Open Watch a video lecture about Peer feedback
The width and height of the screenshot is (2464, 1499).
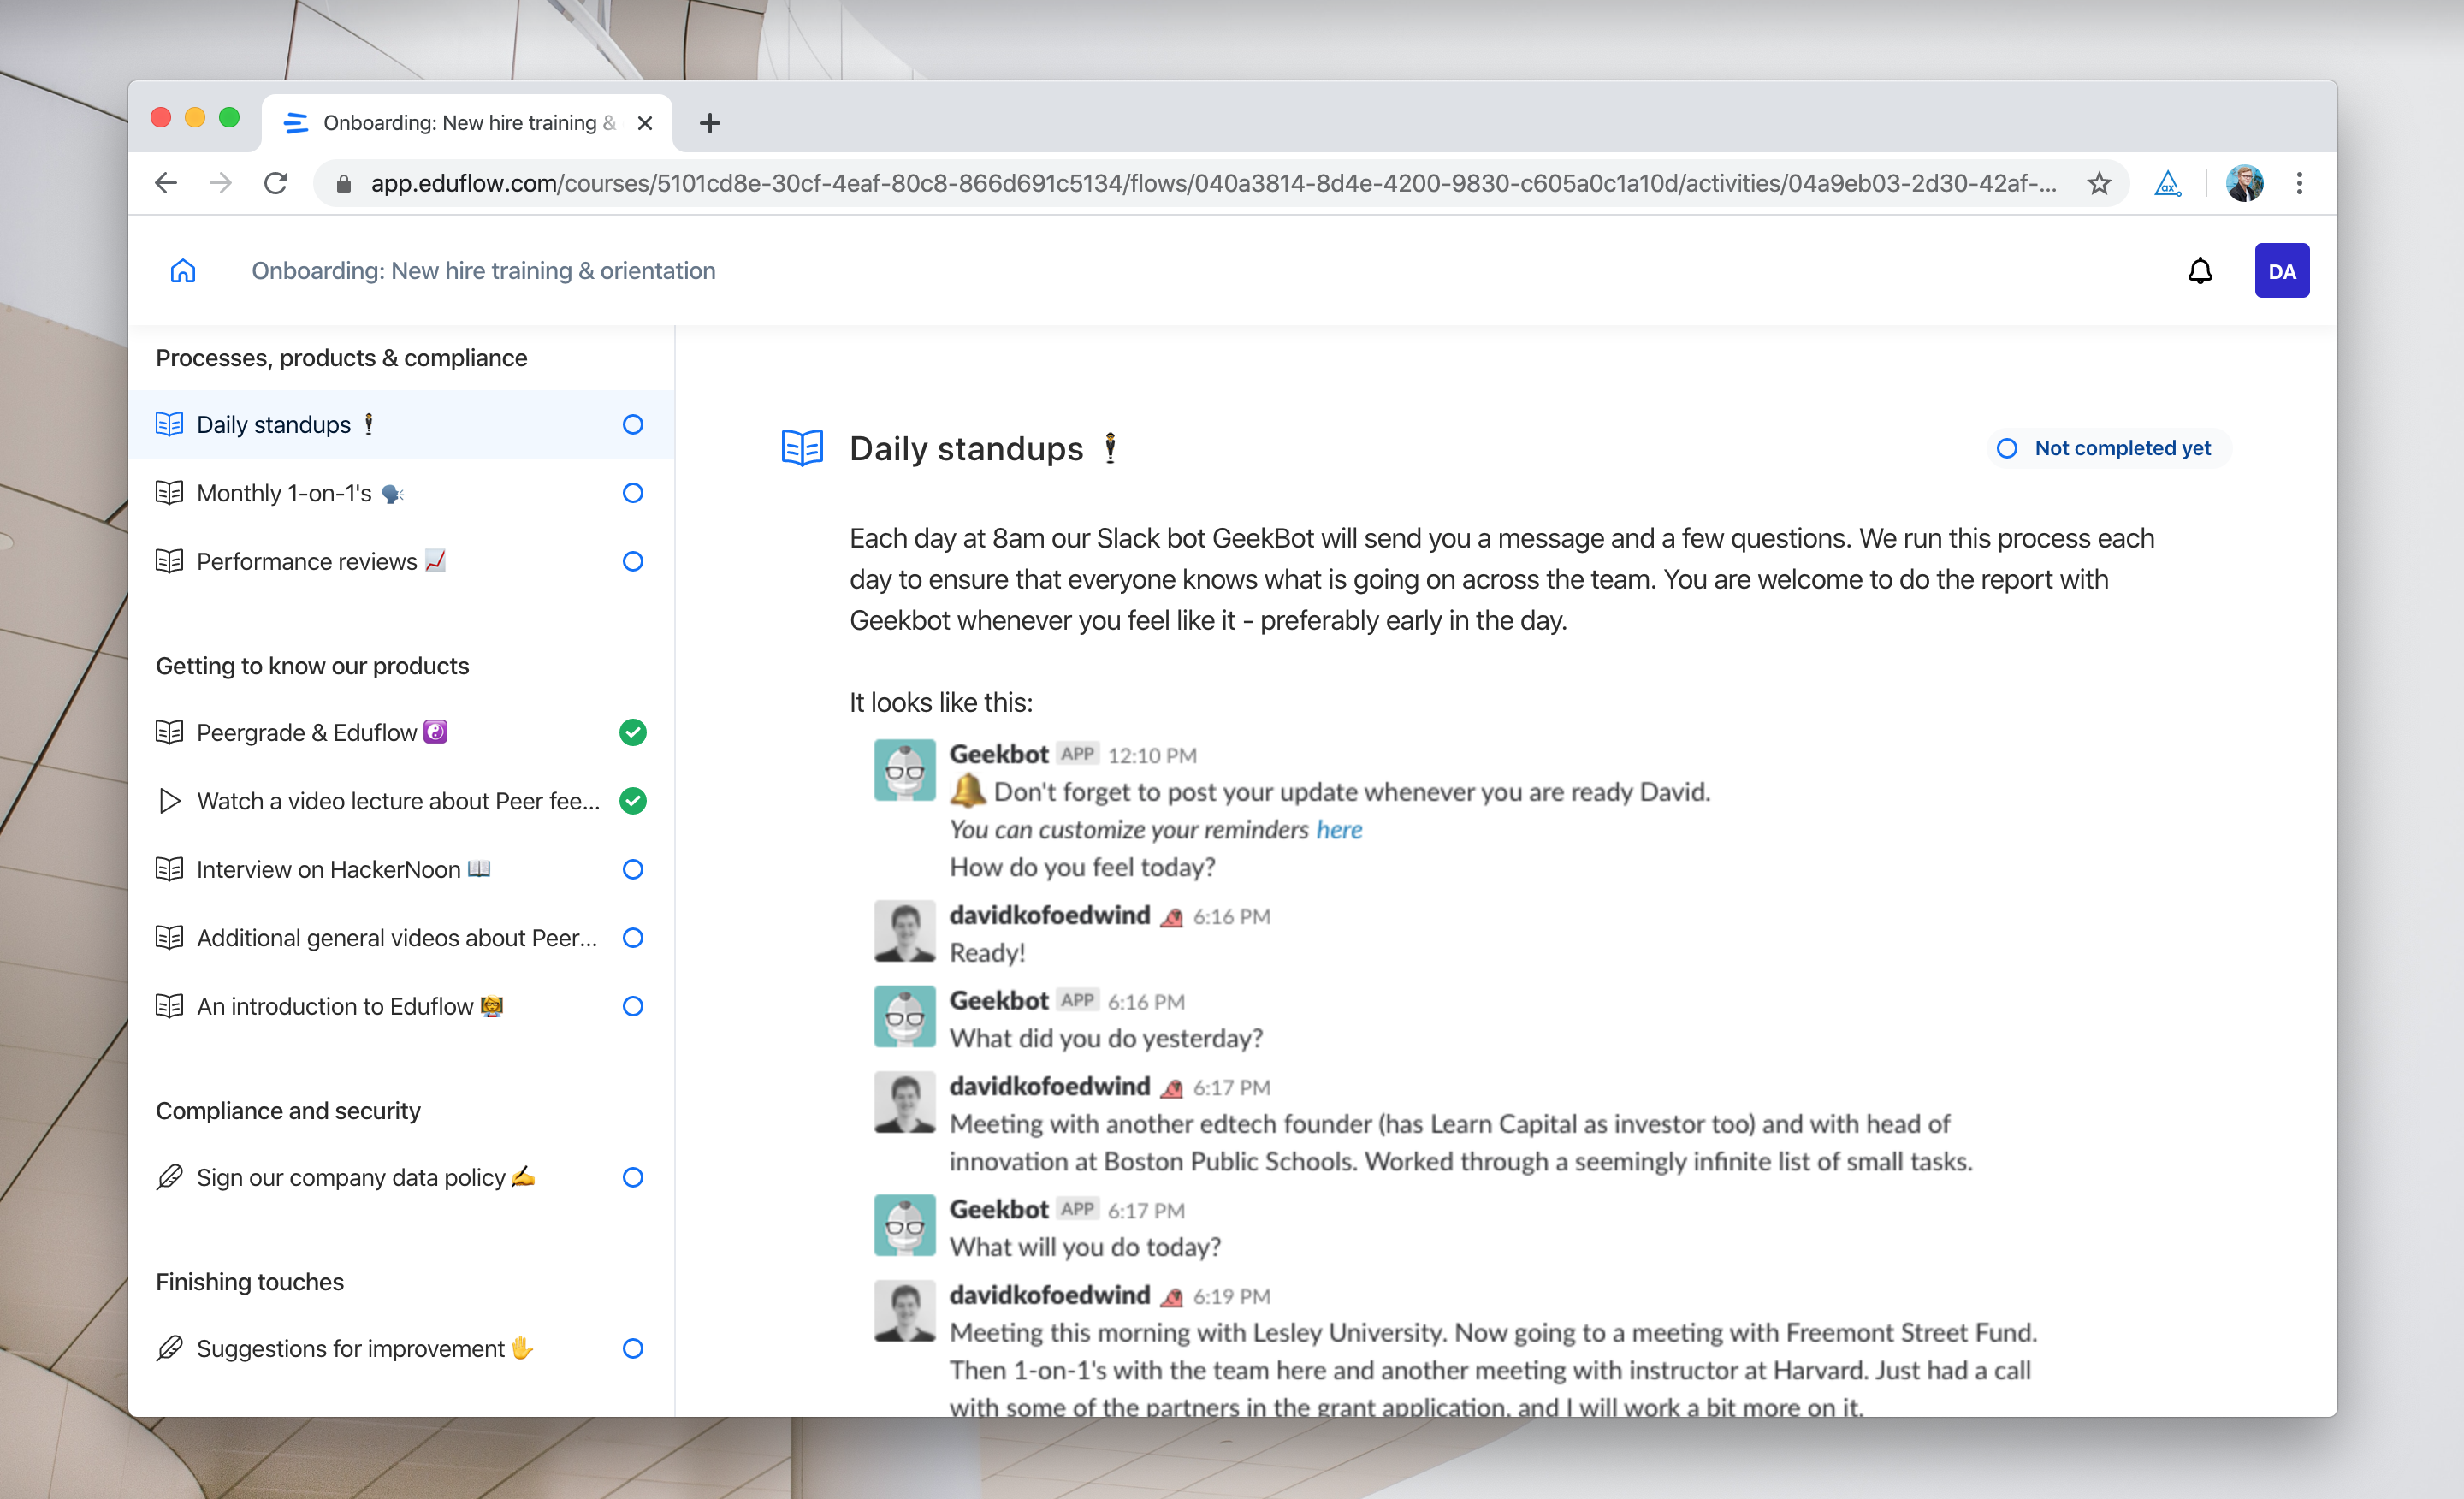[x=400, y=801]
